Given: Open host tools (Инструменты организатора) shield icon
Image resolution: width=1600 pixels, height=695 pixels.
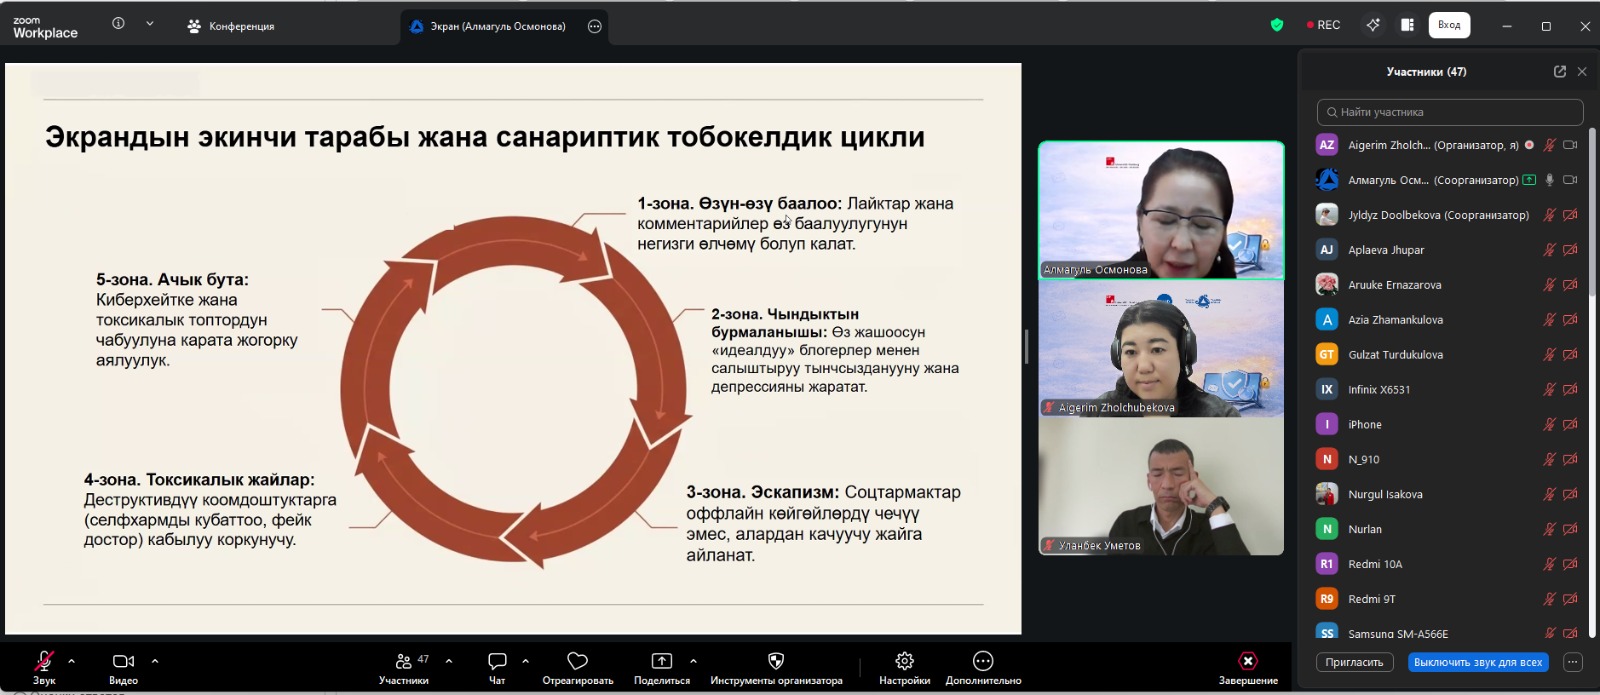Looking at the screenshot, I should [775, 662].
